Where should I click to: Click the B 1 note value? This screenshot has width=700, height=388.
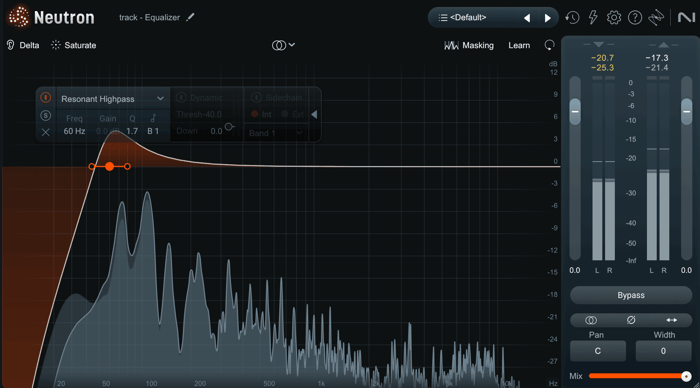[153, 131]
